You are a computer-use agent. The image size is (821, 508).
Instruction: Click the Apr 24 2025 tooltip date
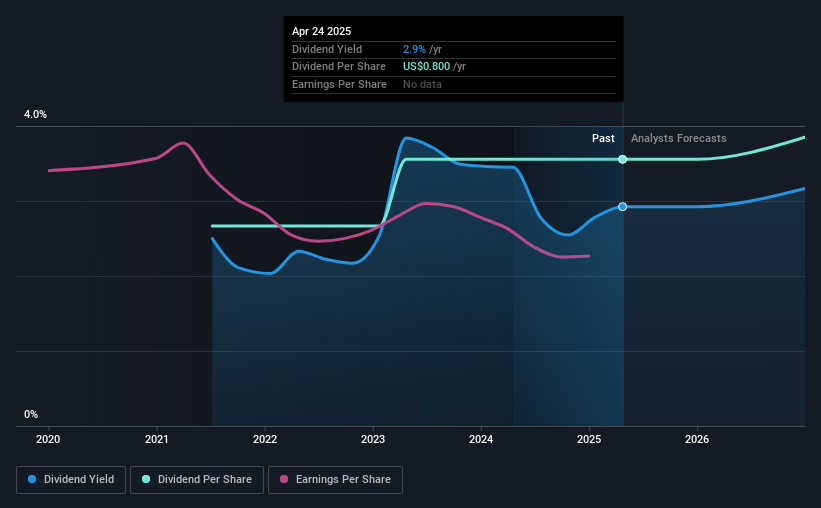[x=321, y=31]
